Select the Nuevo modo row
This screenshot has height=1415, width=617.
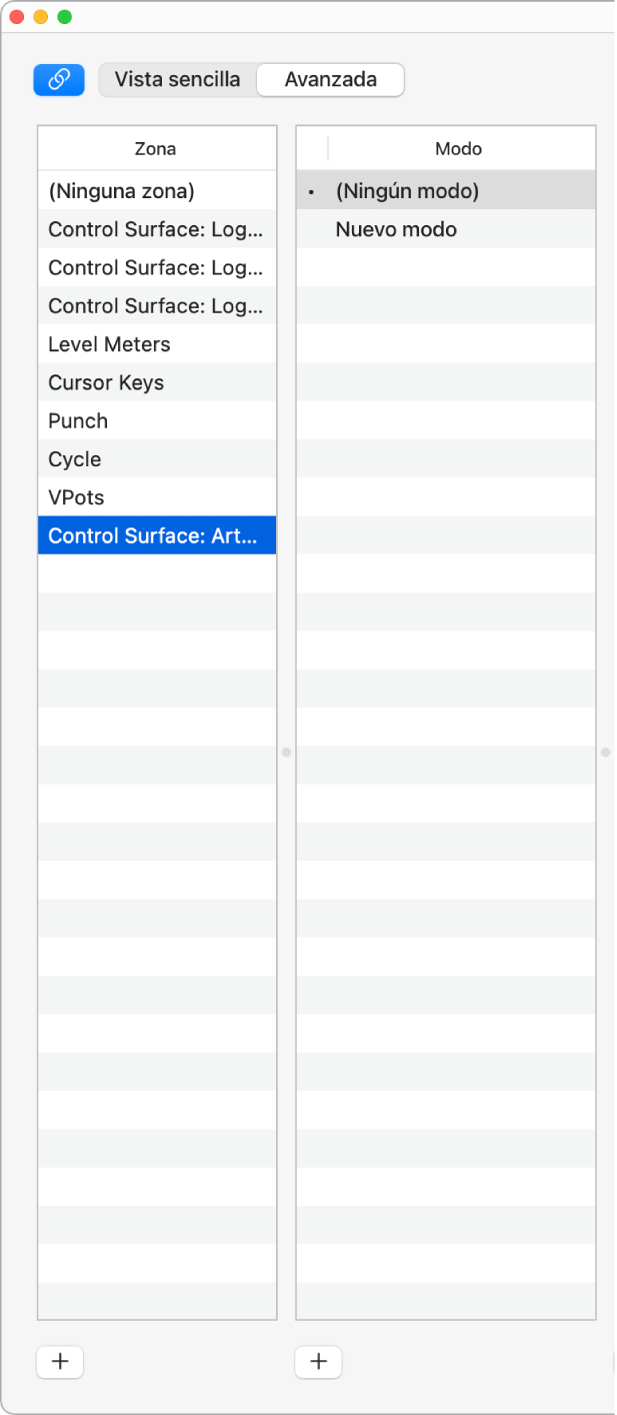[396, 229]
